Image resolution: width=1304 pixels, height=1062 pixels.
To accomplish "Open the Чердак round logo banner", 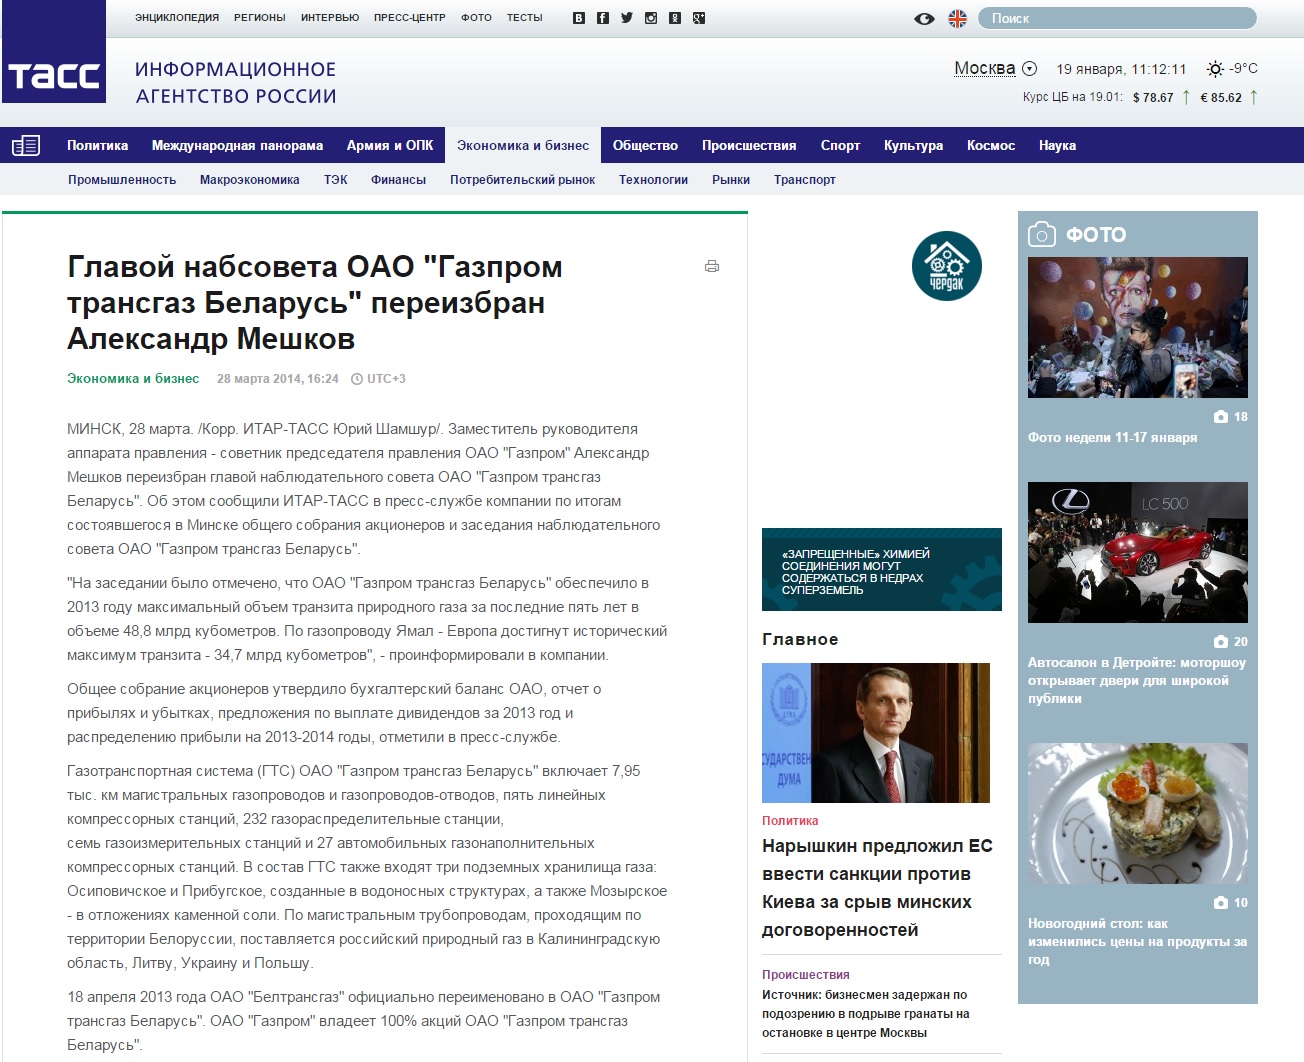I will pyautogui.click(x=947, y=266).
